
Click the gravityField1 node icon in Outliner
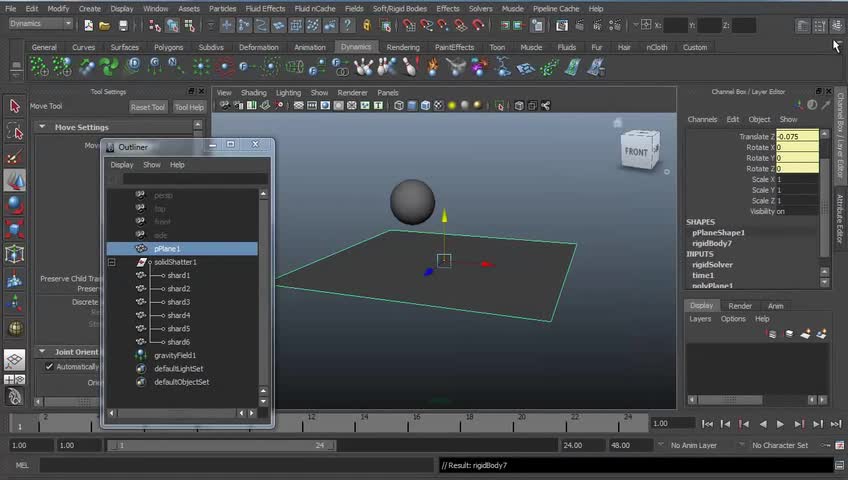tap(141, 355)
